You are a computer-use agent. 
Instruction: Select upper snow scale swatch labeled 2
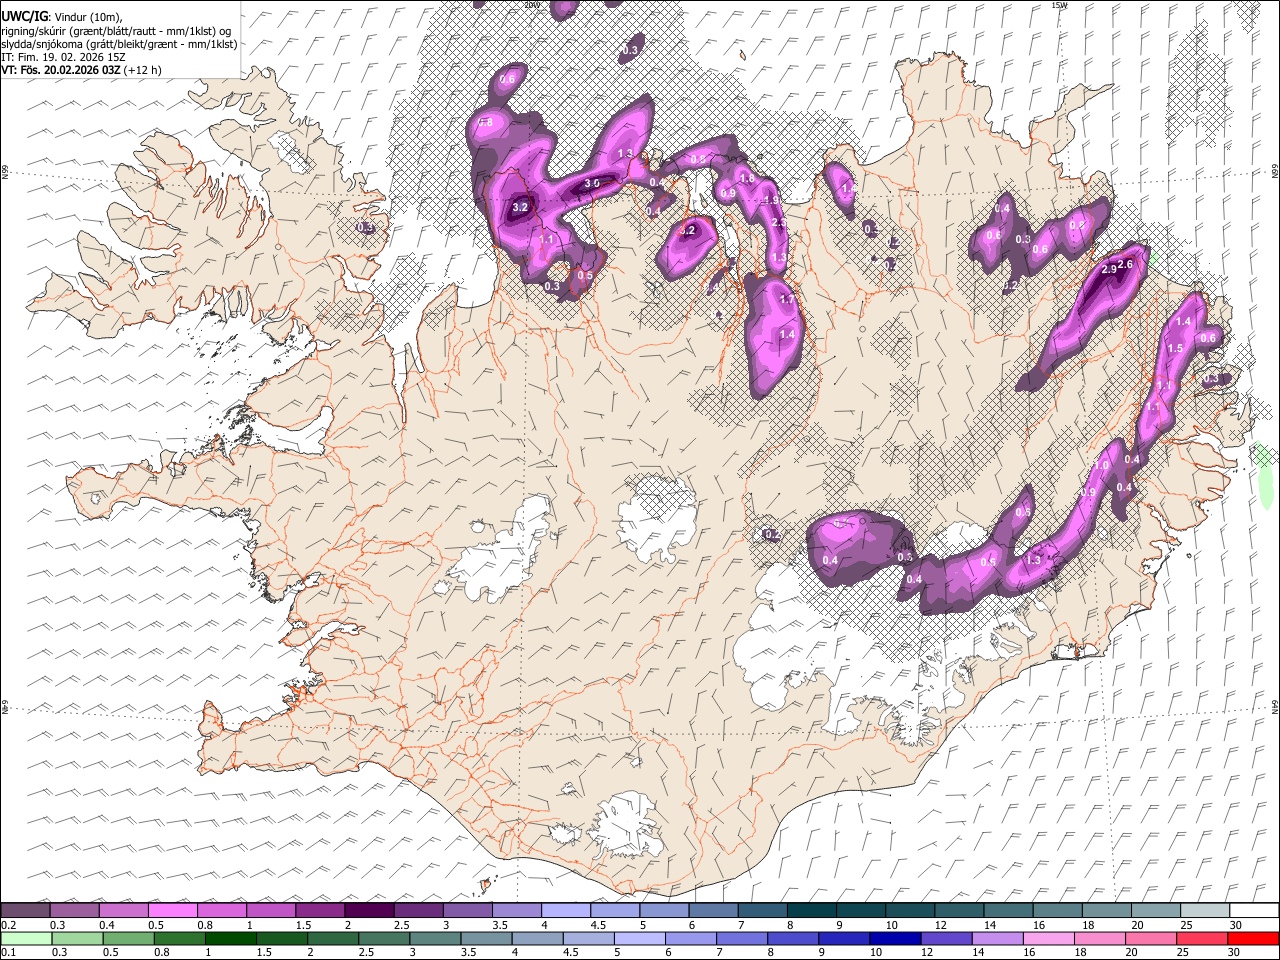369,911
